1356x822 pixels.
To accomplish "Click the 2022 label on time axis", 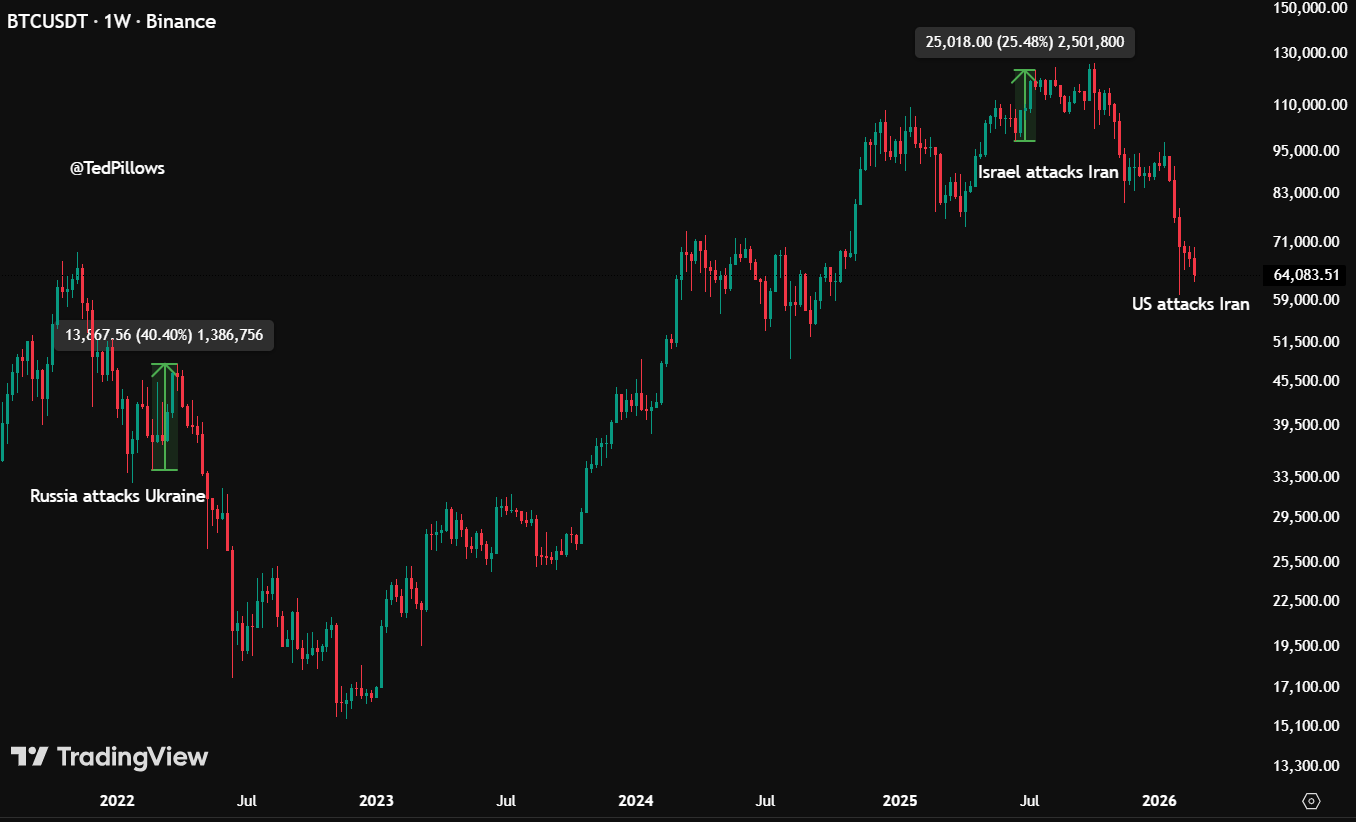I will [x=117, y=801].
